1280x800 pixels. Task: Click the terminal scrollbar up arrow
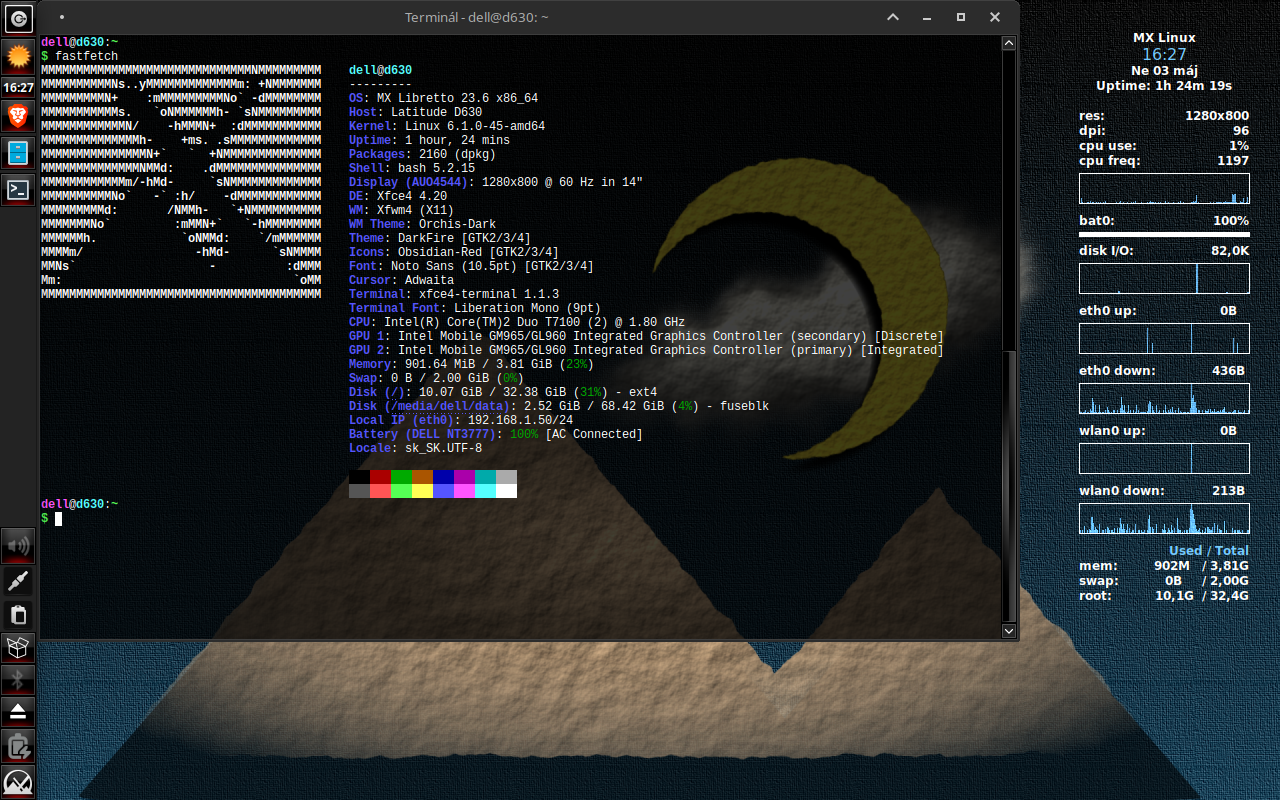coord(1009,43)
